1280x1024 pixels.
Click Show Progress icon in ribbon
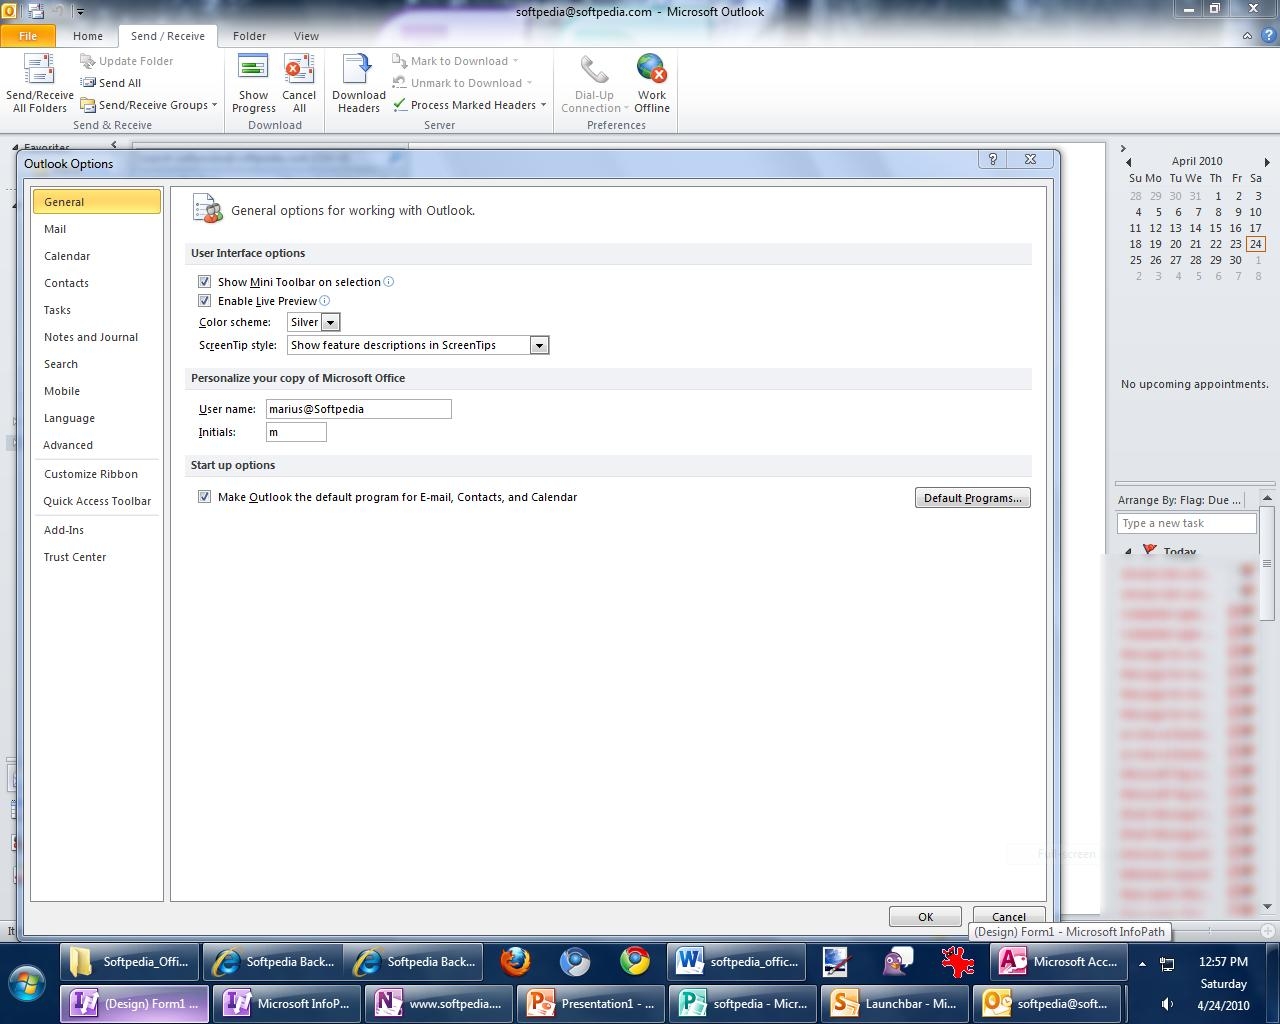[x=253, y=72]
